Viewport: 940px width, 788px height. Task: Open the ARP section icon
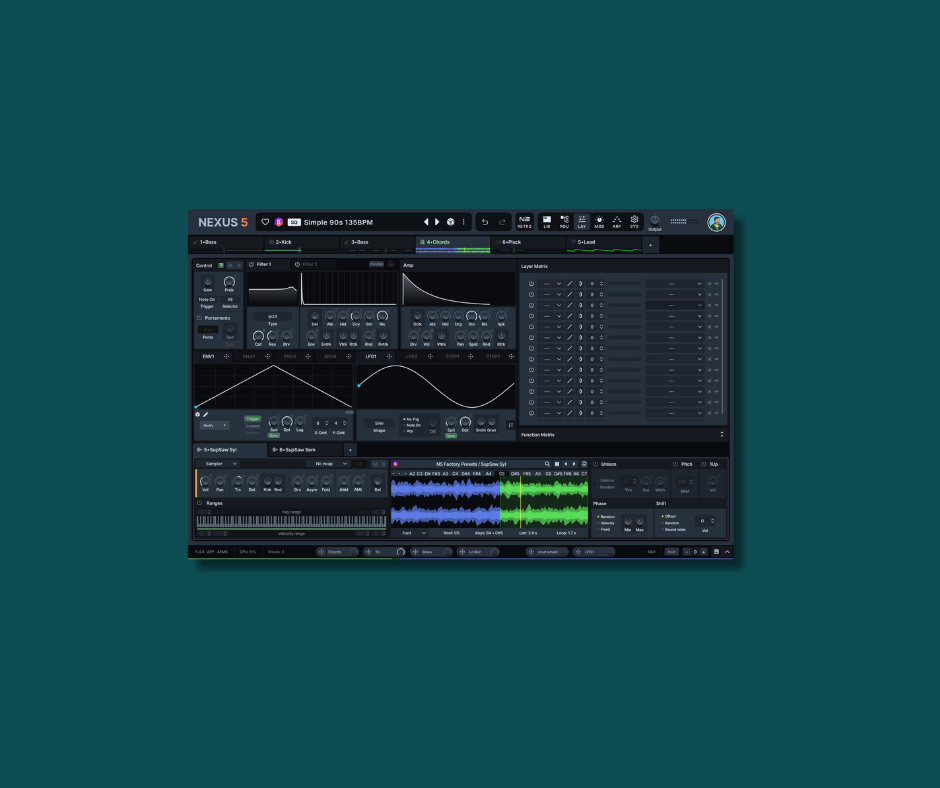pyautogui.click(x=617, y=221)
